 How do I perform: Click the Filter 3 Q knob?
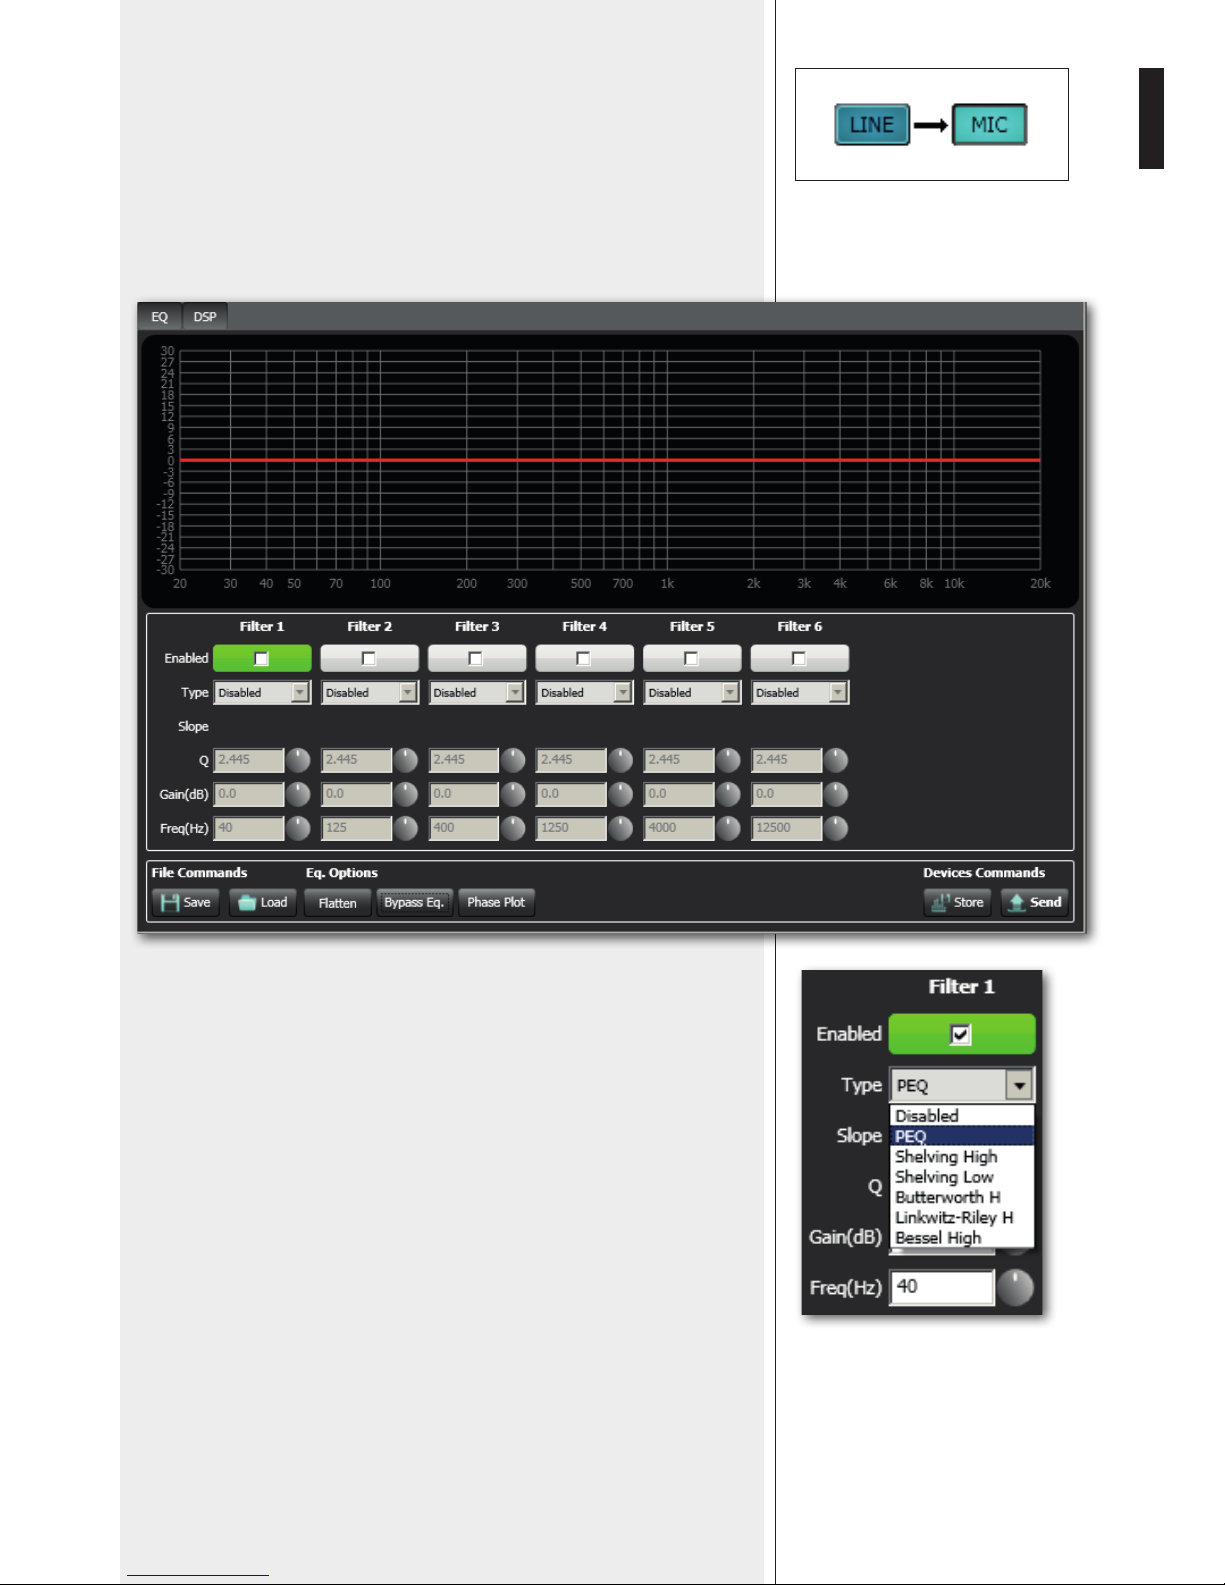point(513,760)
